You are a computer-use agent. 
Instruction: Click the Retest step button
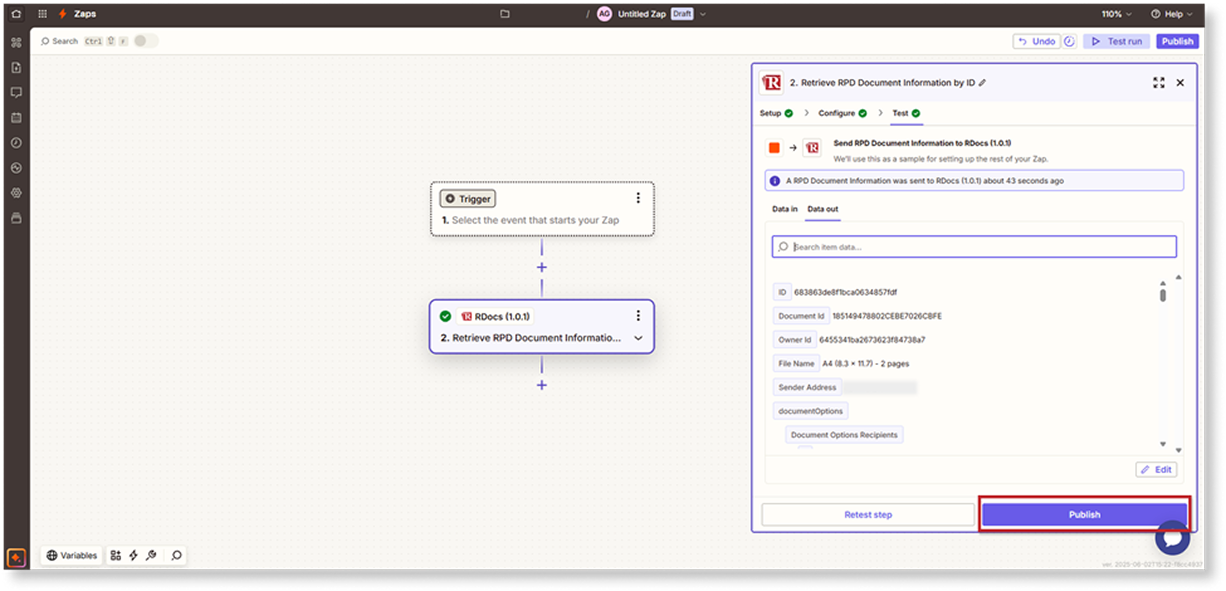coord(868,514)
